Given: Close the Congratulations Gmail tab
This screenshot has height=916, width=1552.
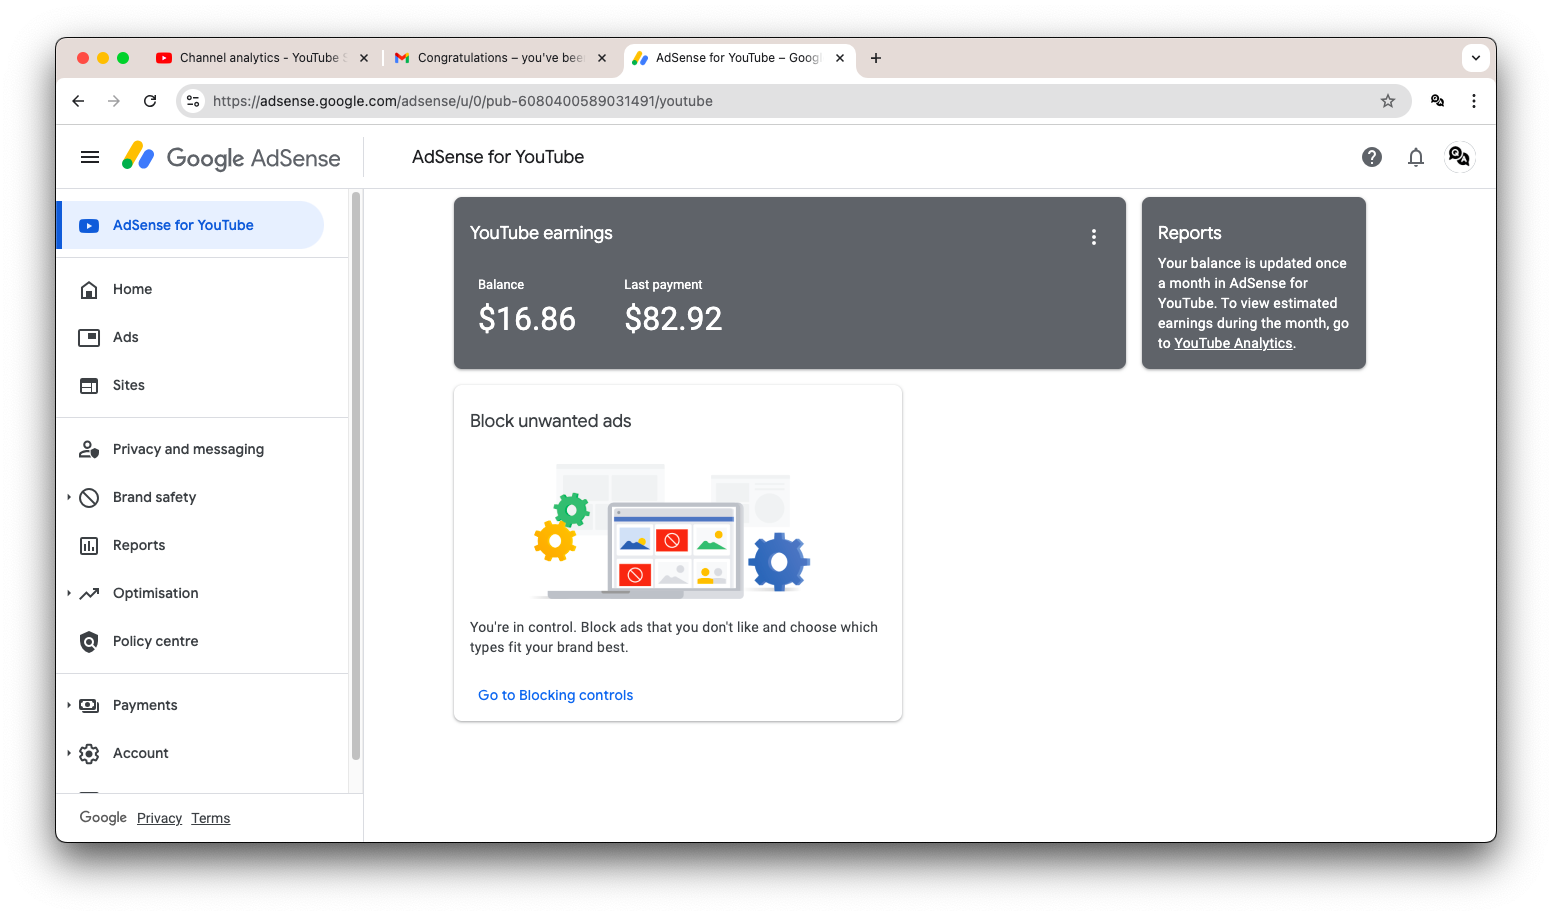Looking at the screenshot, I should click(x=602, y=58).
